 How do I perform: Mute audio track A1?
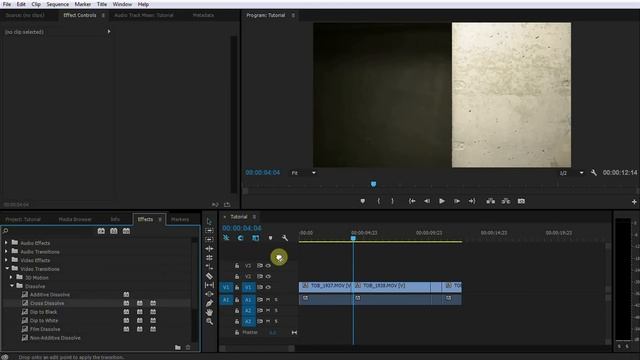click(x=268, y=300)
